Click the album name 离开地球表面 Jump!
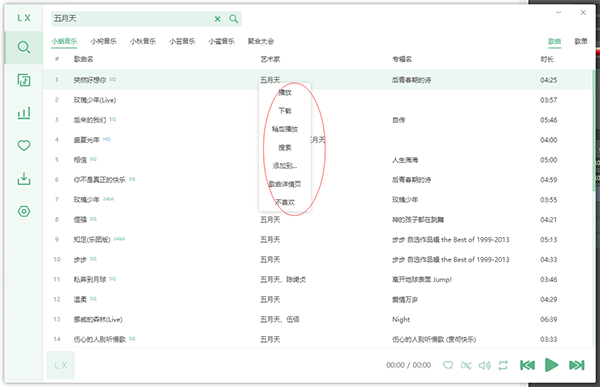 point(422,279)
